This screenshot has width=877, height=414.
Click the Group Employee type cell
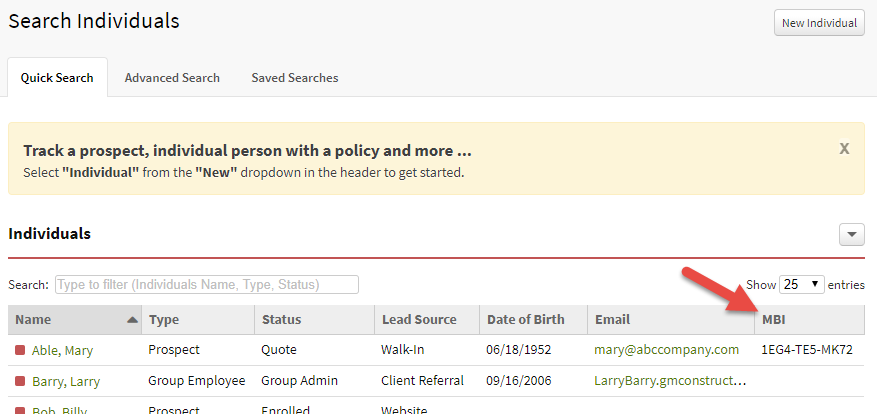tap(197, 381)
